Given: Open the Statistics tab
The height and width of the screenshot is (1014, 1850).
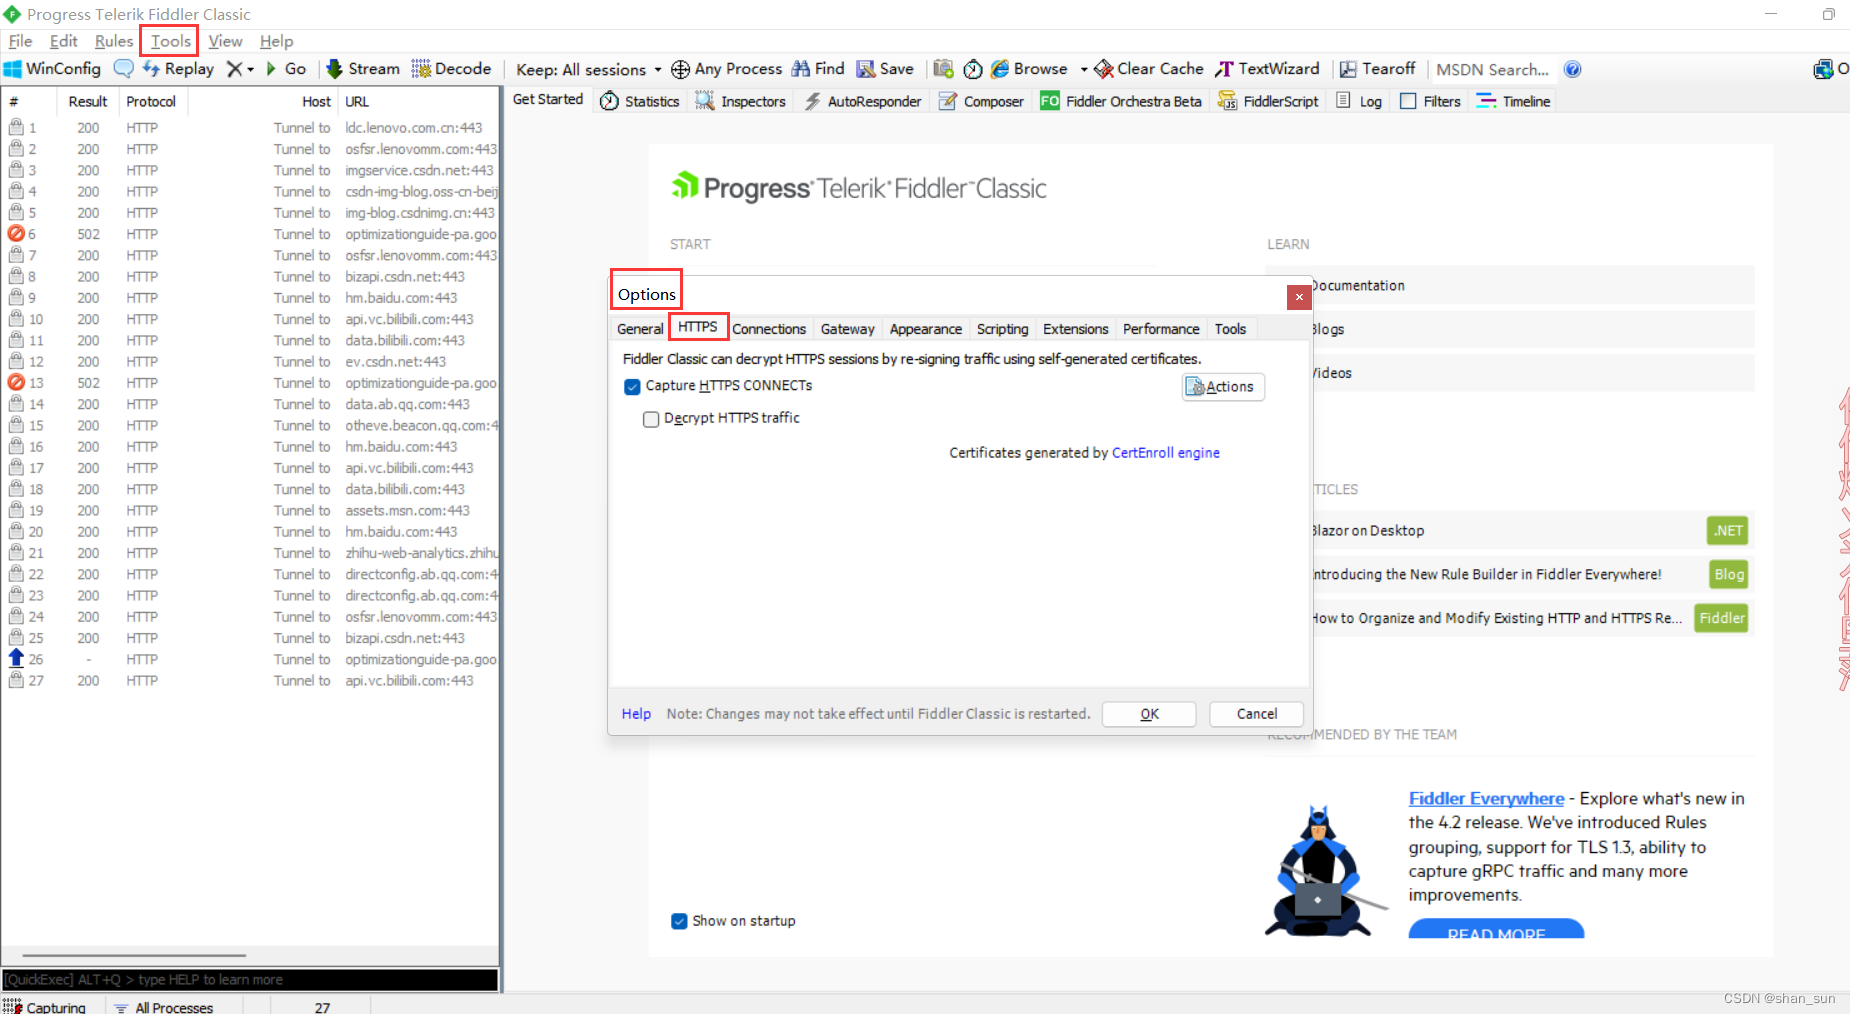Looking at the screenshot, I should click(640, 101).
